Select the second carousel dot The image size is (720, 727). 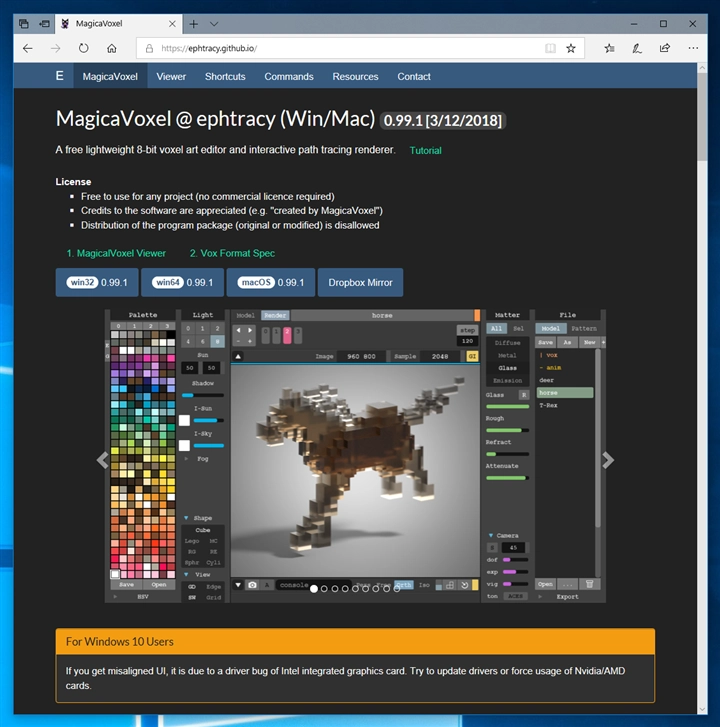pos(324,589)
